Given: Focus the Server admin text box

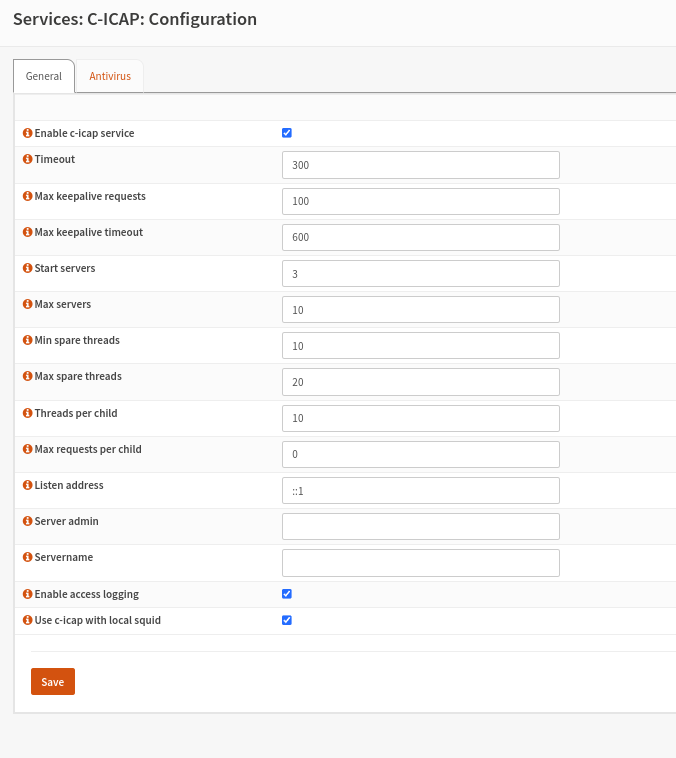Looking at the screenshot, I should [x=420, y=526].
